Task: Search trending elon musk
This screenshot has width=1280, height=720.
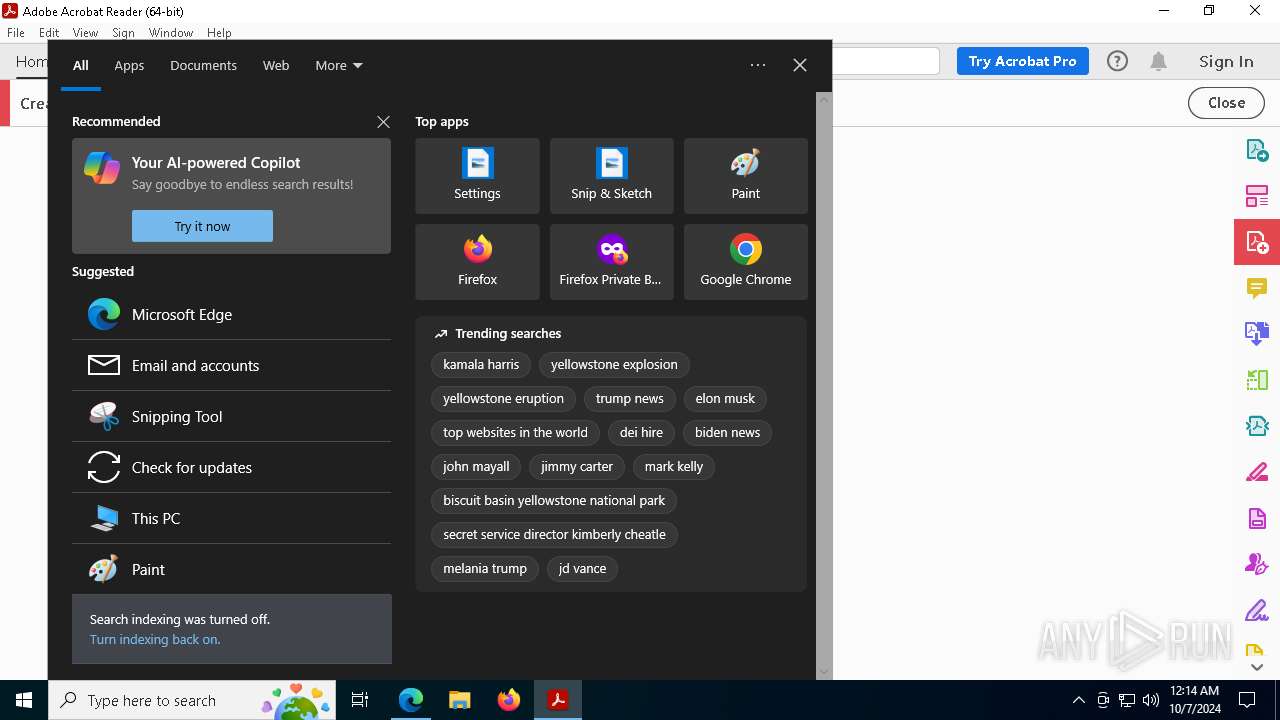Action: pyautogui.click(x=725, y=399)
